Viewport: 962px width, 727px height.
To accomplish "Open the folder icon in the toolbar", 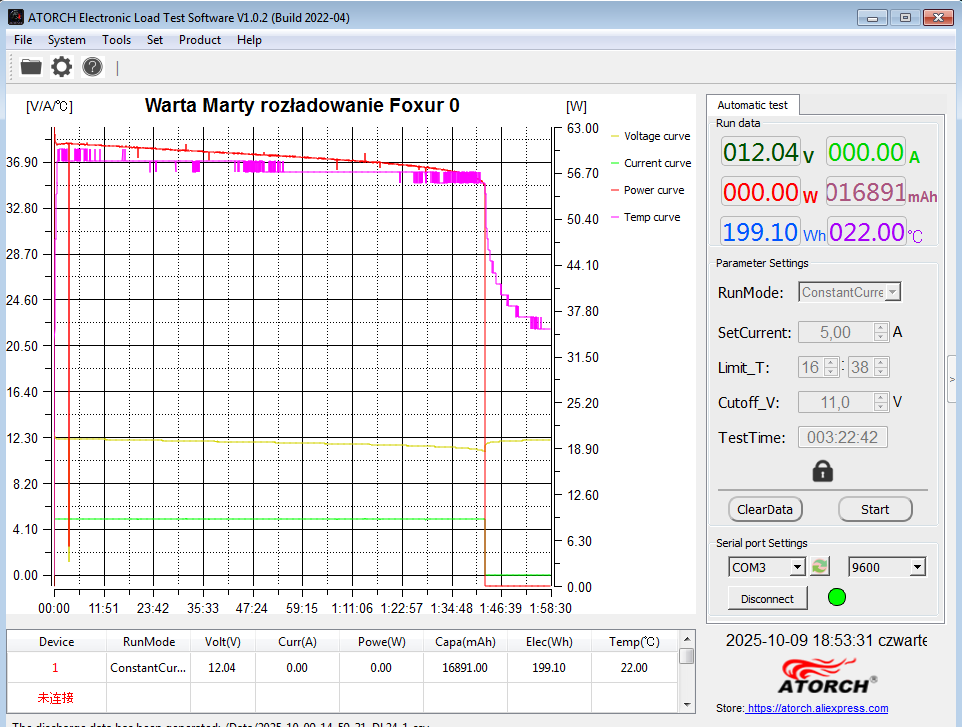I will click(x=31, y=67).
